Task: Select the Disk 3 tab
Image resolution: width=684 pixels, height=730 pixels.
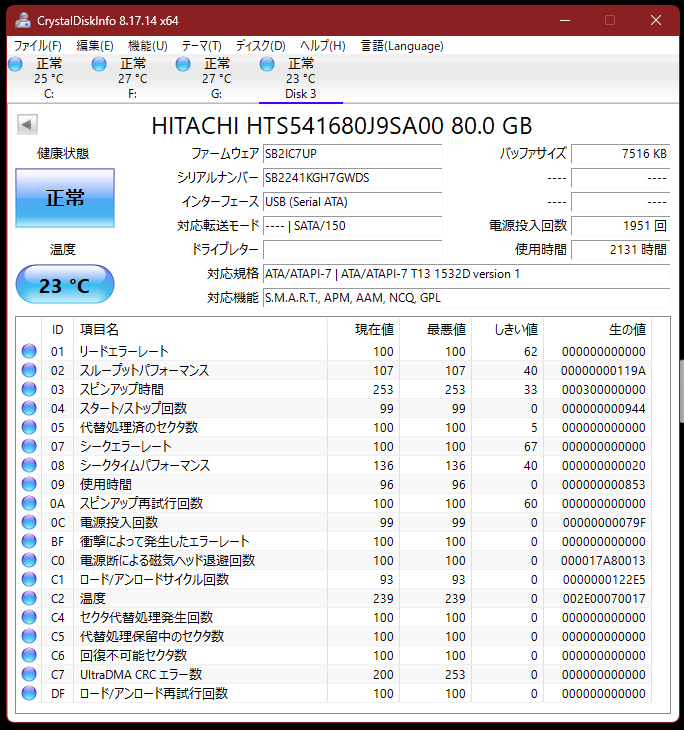Action: click(x=300, y=79)
